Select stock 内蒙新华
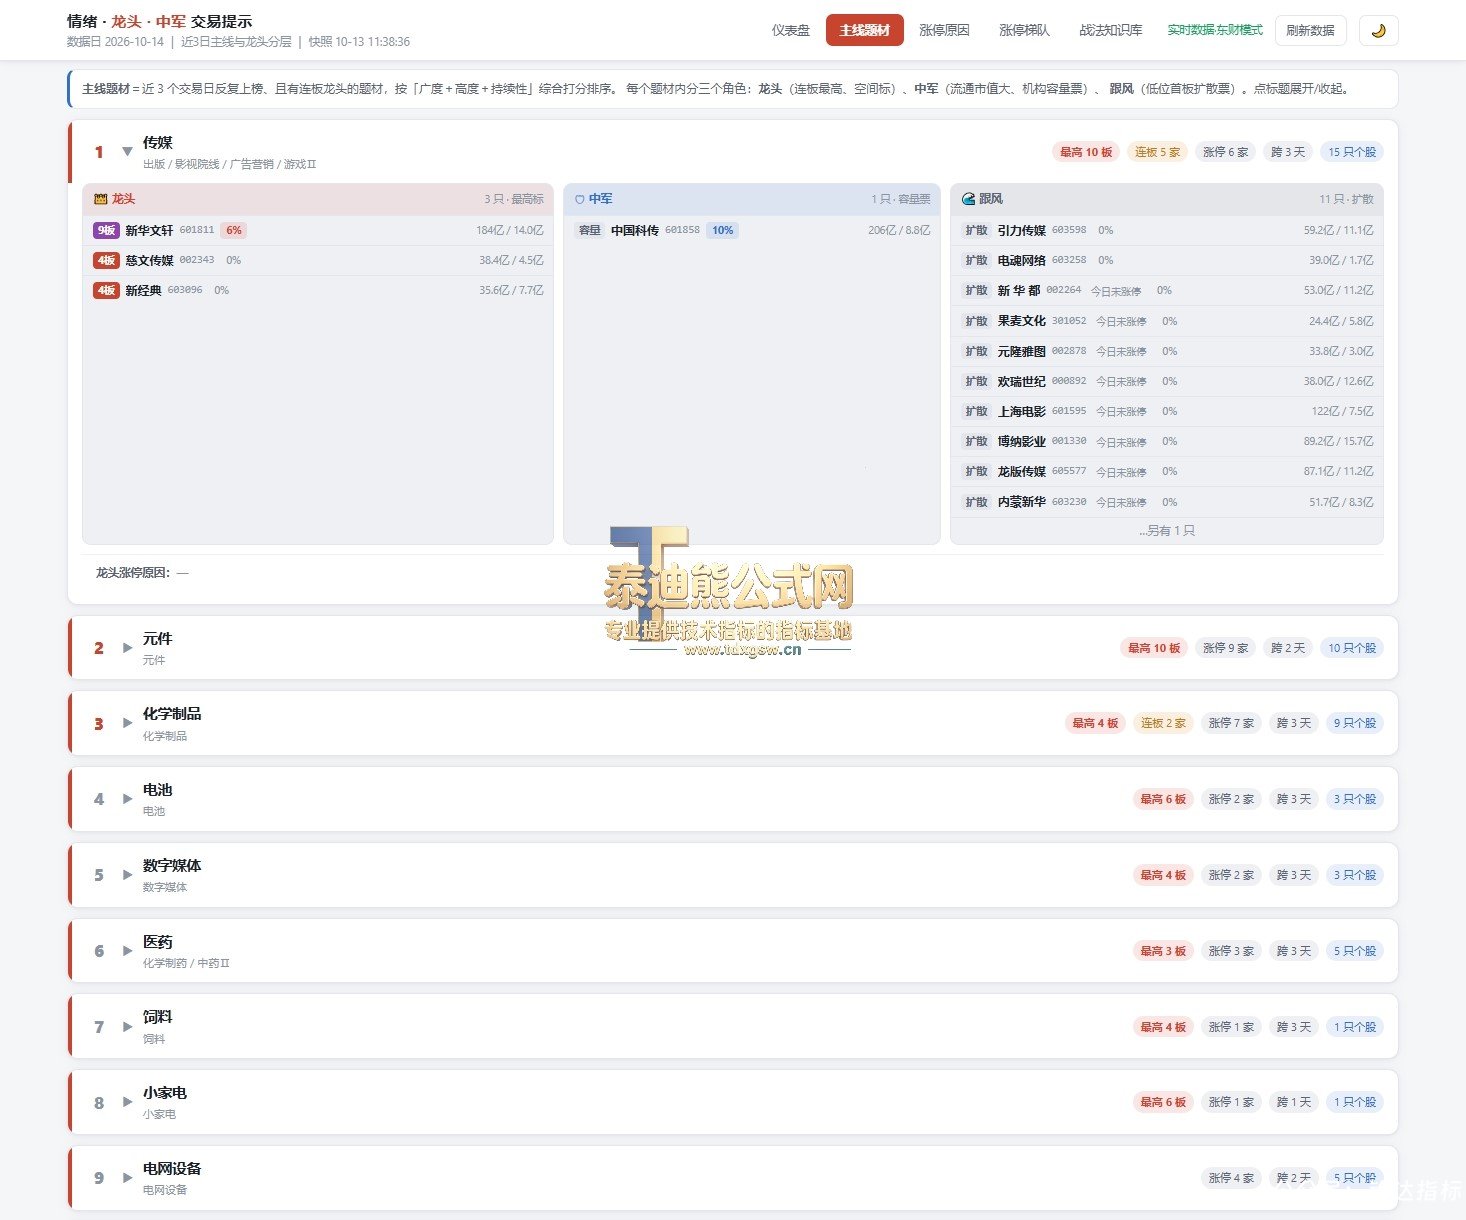1466x1220 pixels. 1021,502
